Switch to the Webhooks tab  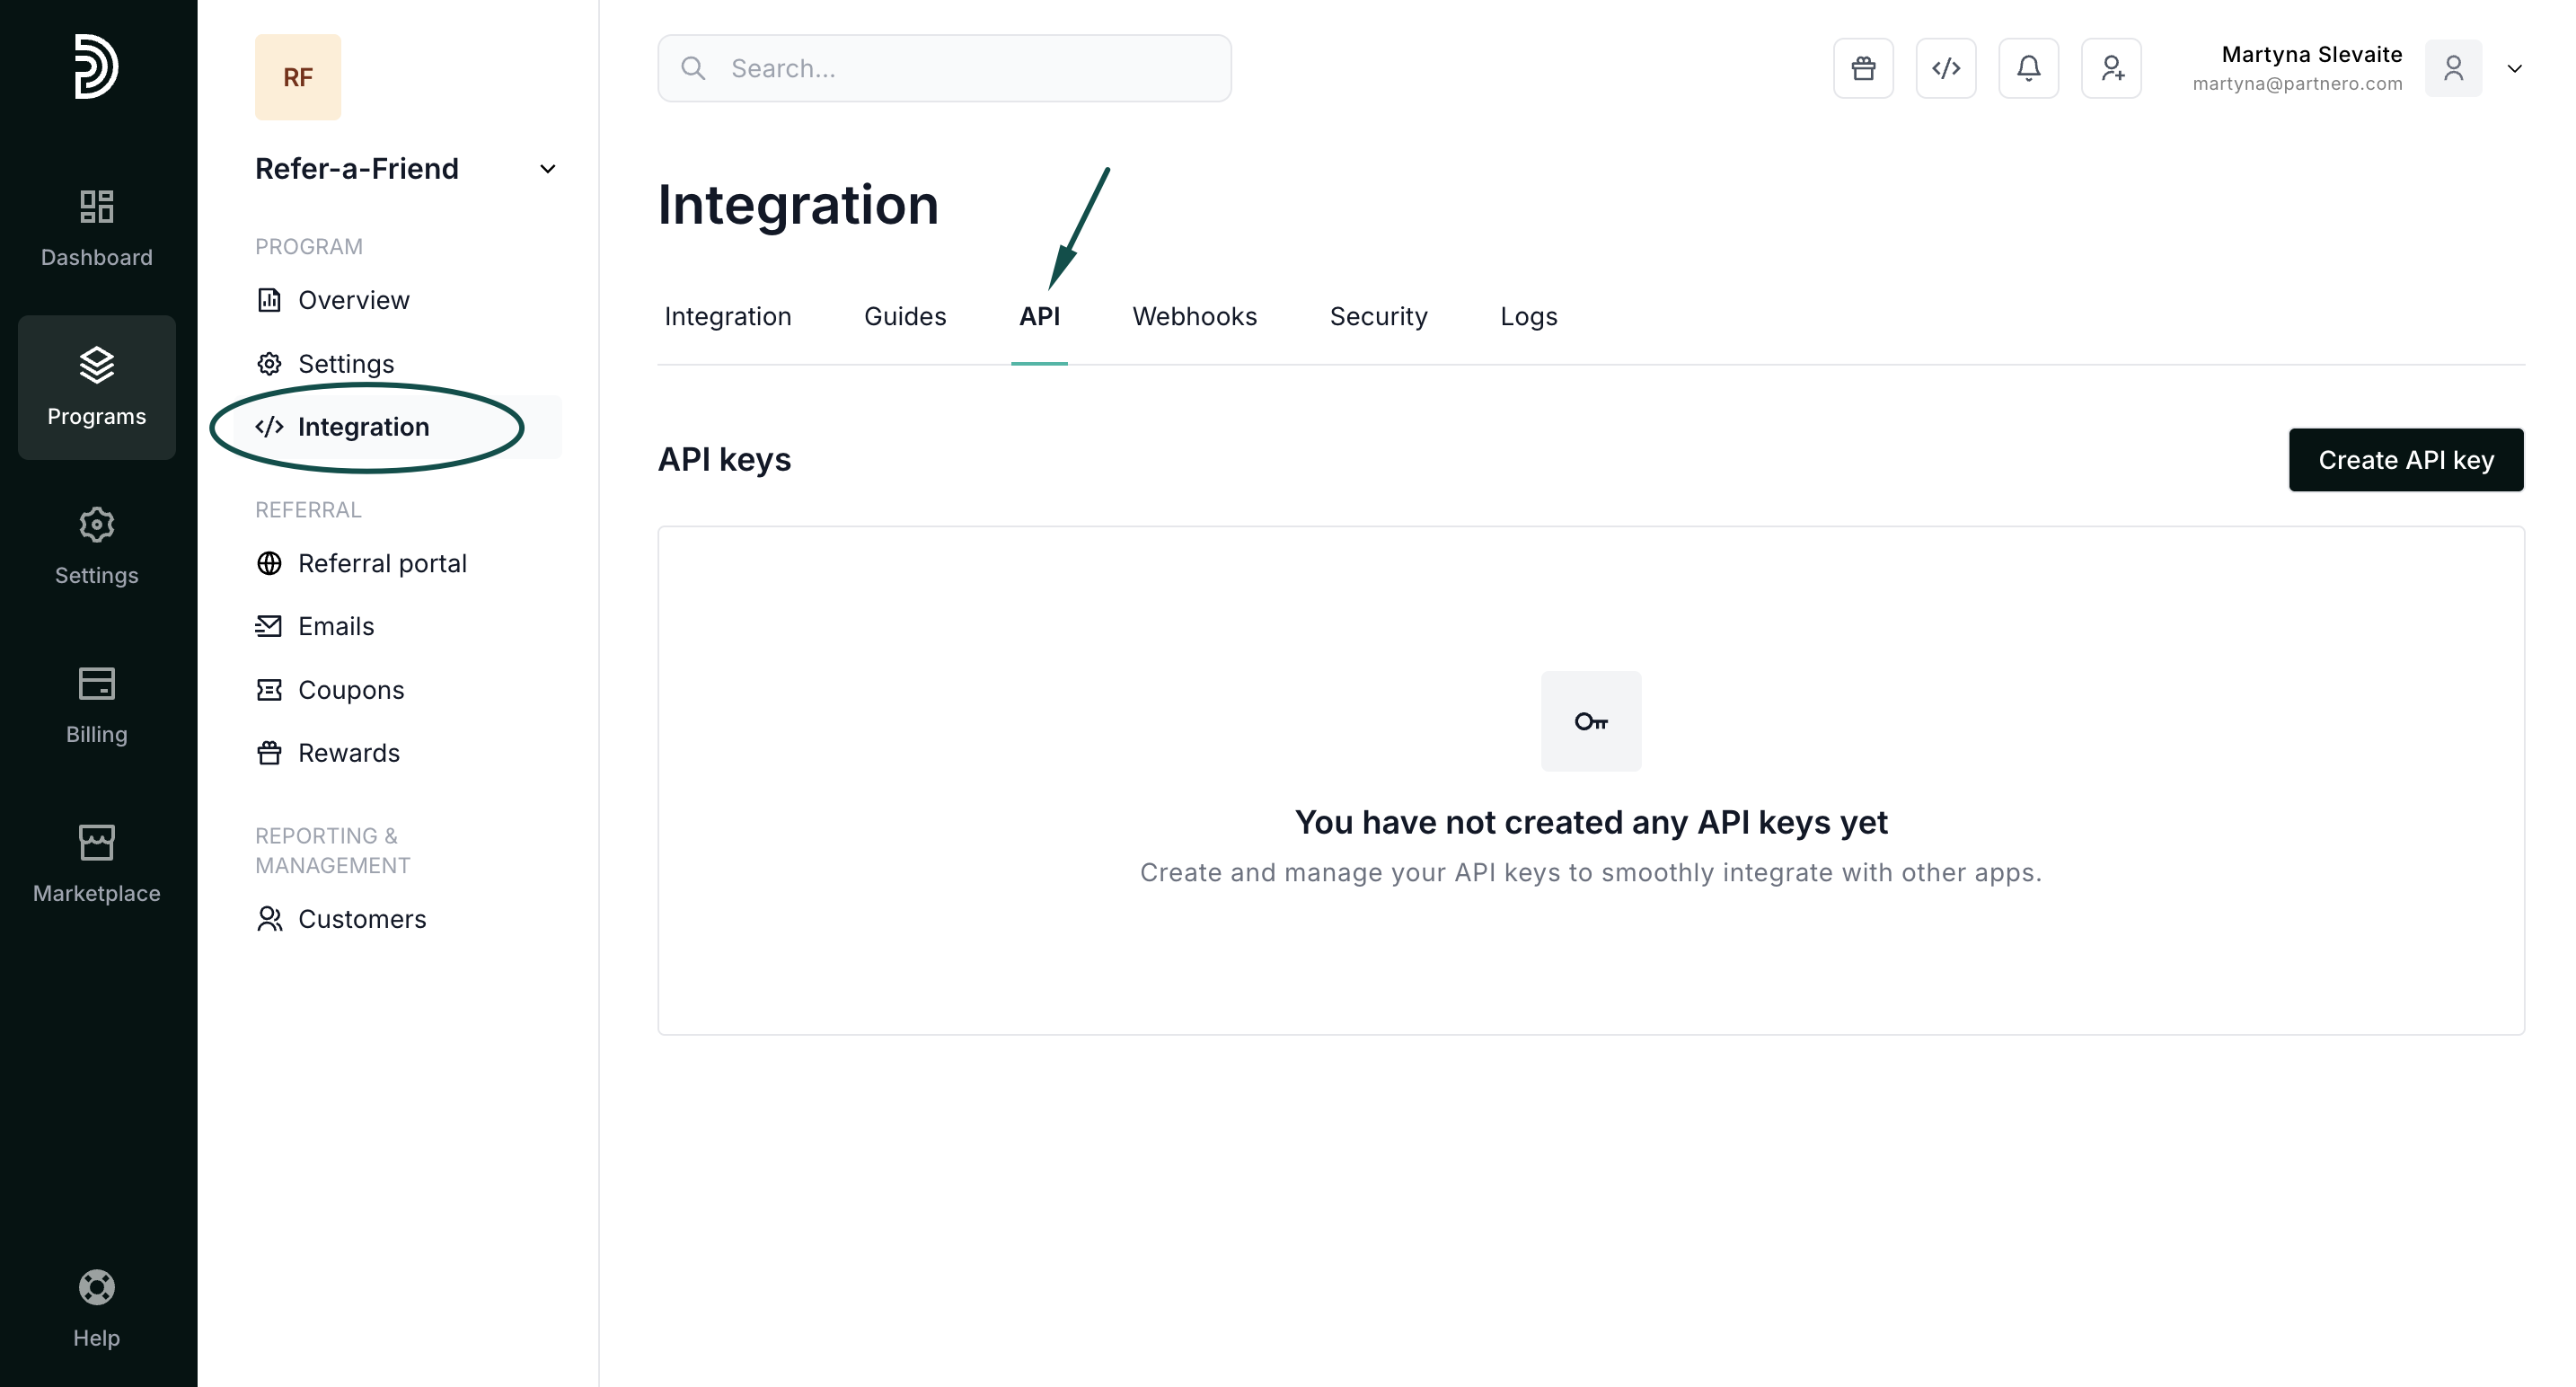(x=1194, y=316)
